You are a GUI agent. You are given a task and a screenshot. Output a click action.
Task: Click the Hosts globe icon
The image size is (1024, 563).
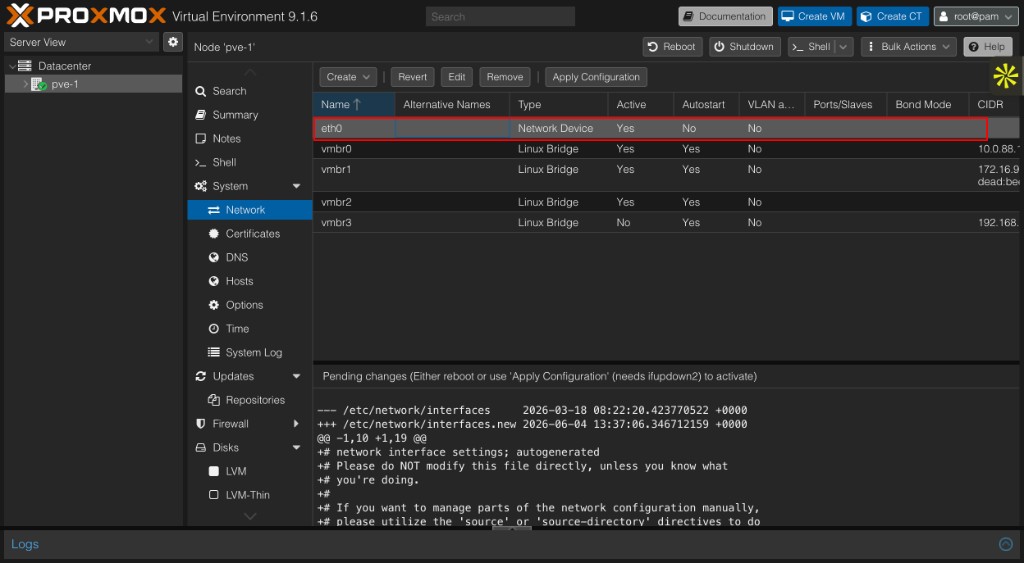tap(214, 281)
